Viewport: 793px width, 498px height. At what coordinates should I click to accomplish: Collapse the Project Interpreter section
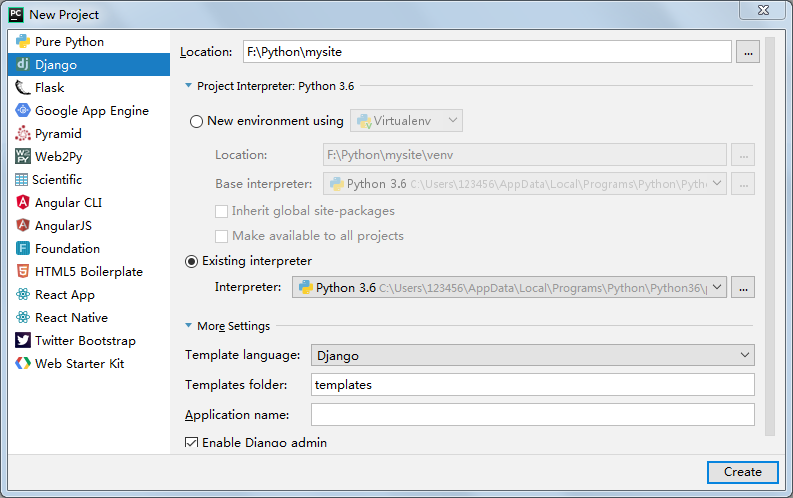189,85
